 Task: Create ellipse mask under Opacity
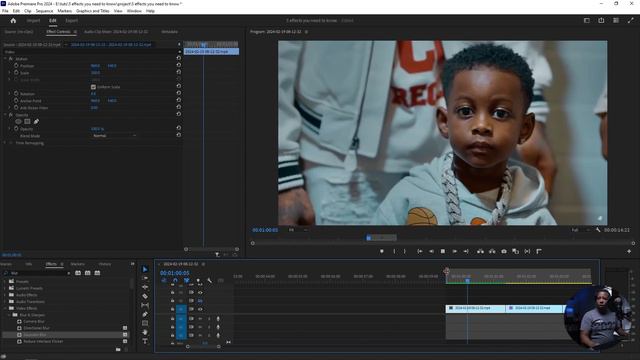pyautogui.click(x=18, y=121)
